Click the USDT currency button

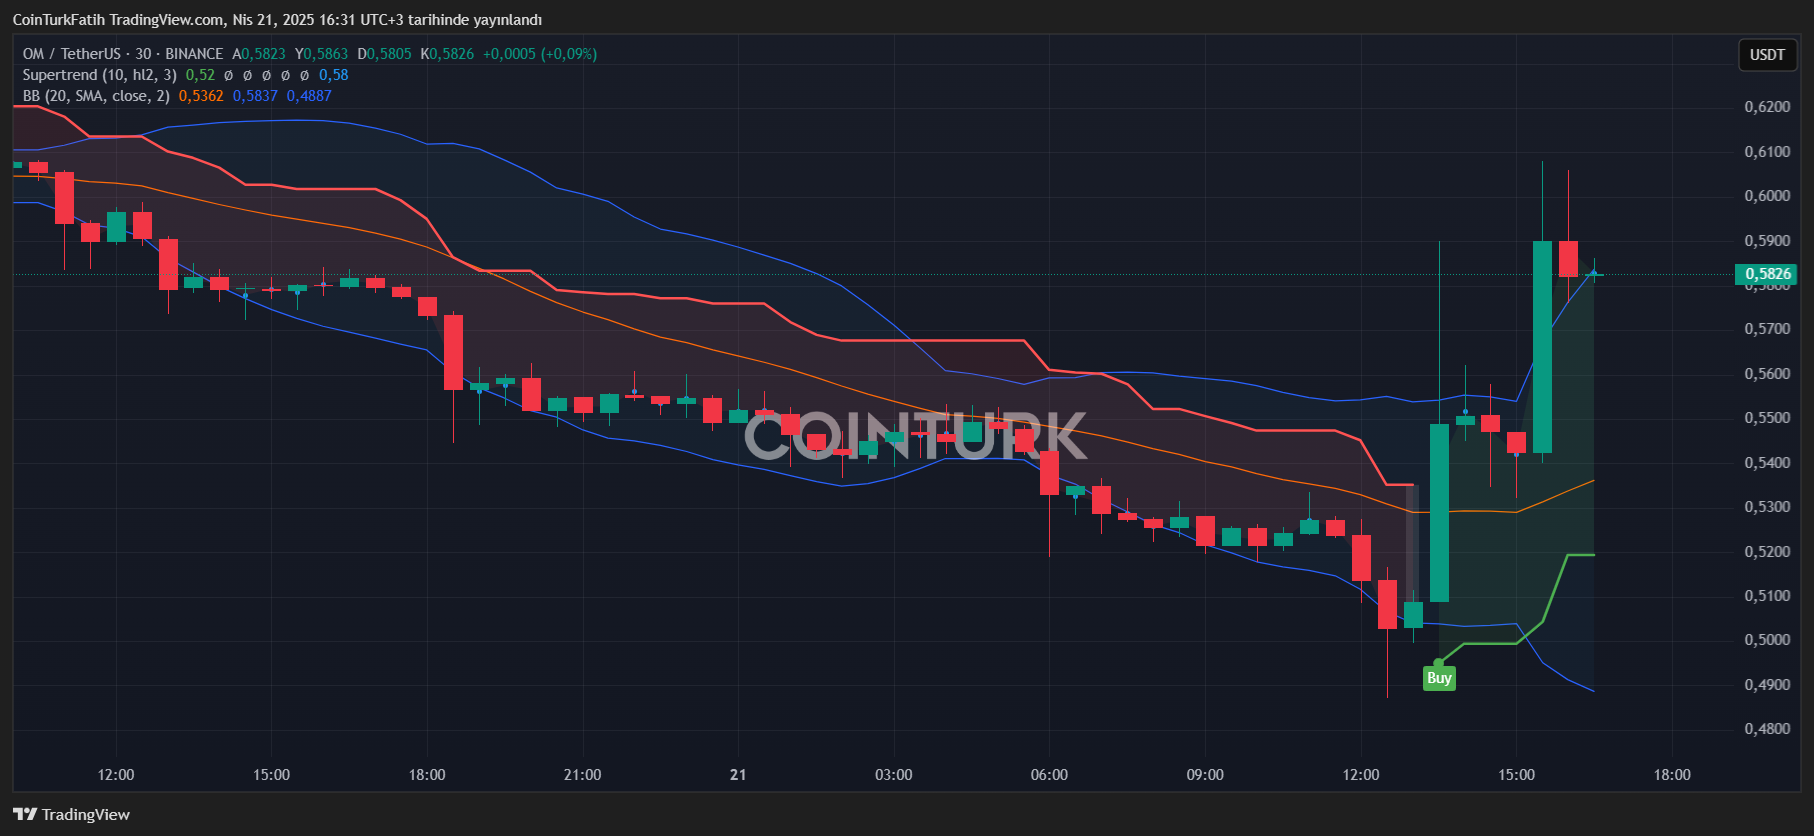[x=1767, y=55]
